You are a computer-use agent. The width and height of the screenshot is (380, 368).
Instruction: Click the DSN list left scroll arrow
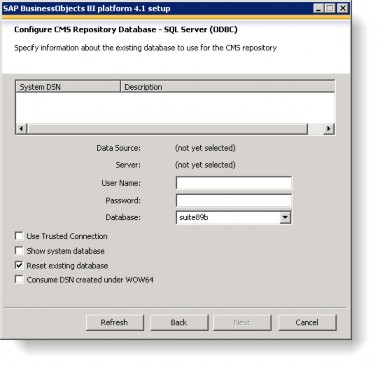(21, 128)
